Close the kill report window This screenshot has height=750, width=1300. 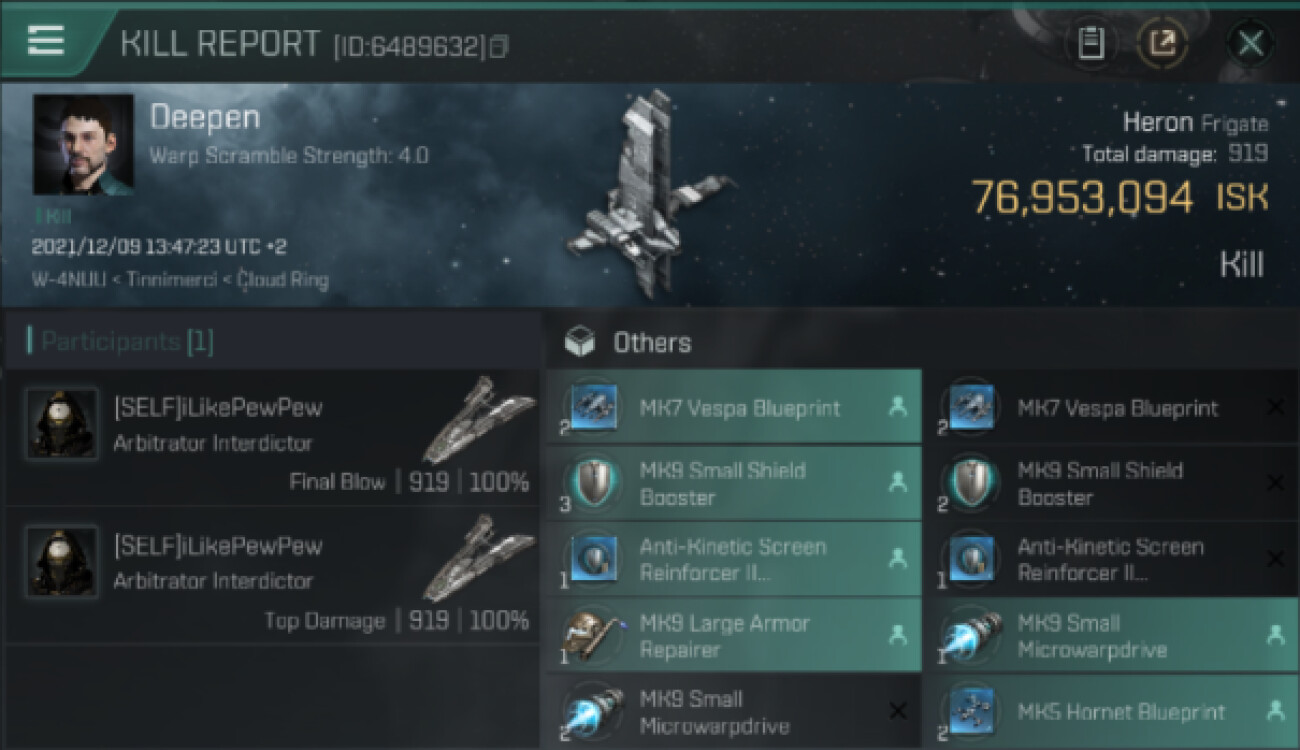1251,43
